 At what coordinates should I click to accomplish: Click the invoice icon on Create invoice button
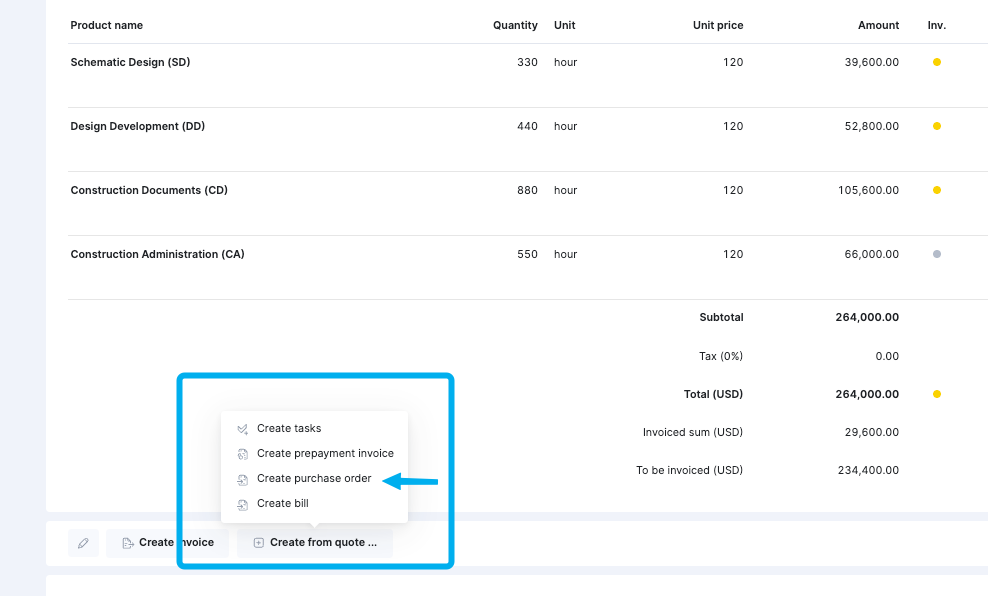coord(128,542)
